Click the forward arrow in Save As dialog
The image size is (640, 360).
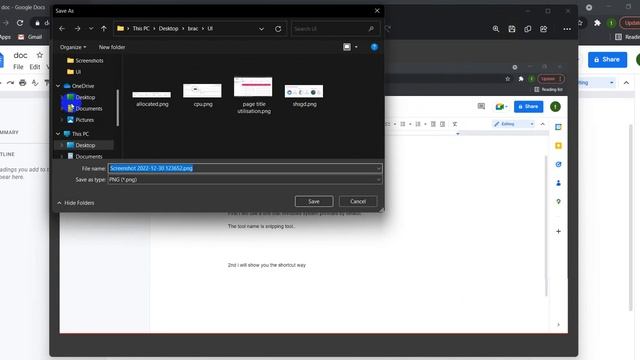point(78,29)
